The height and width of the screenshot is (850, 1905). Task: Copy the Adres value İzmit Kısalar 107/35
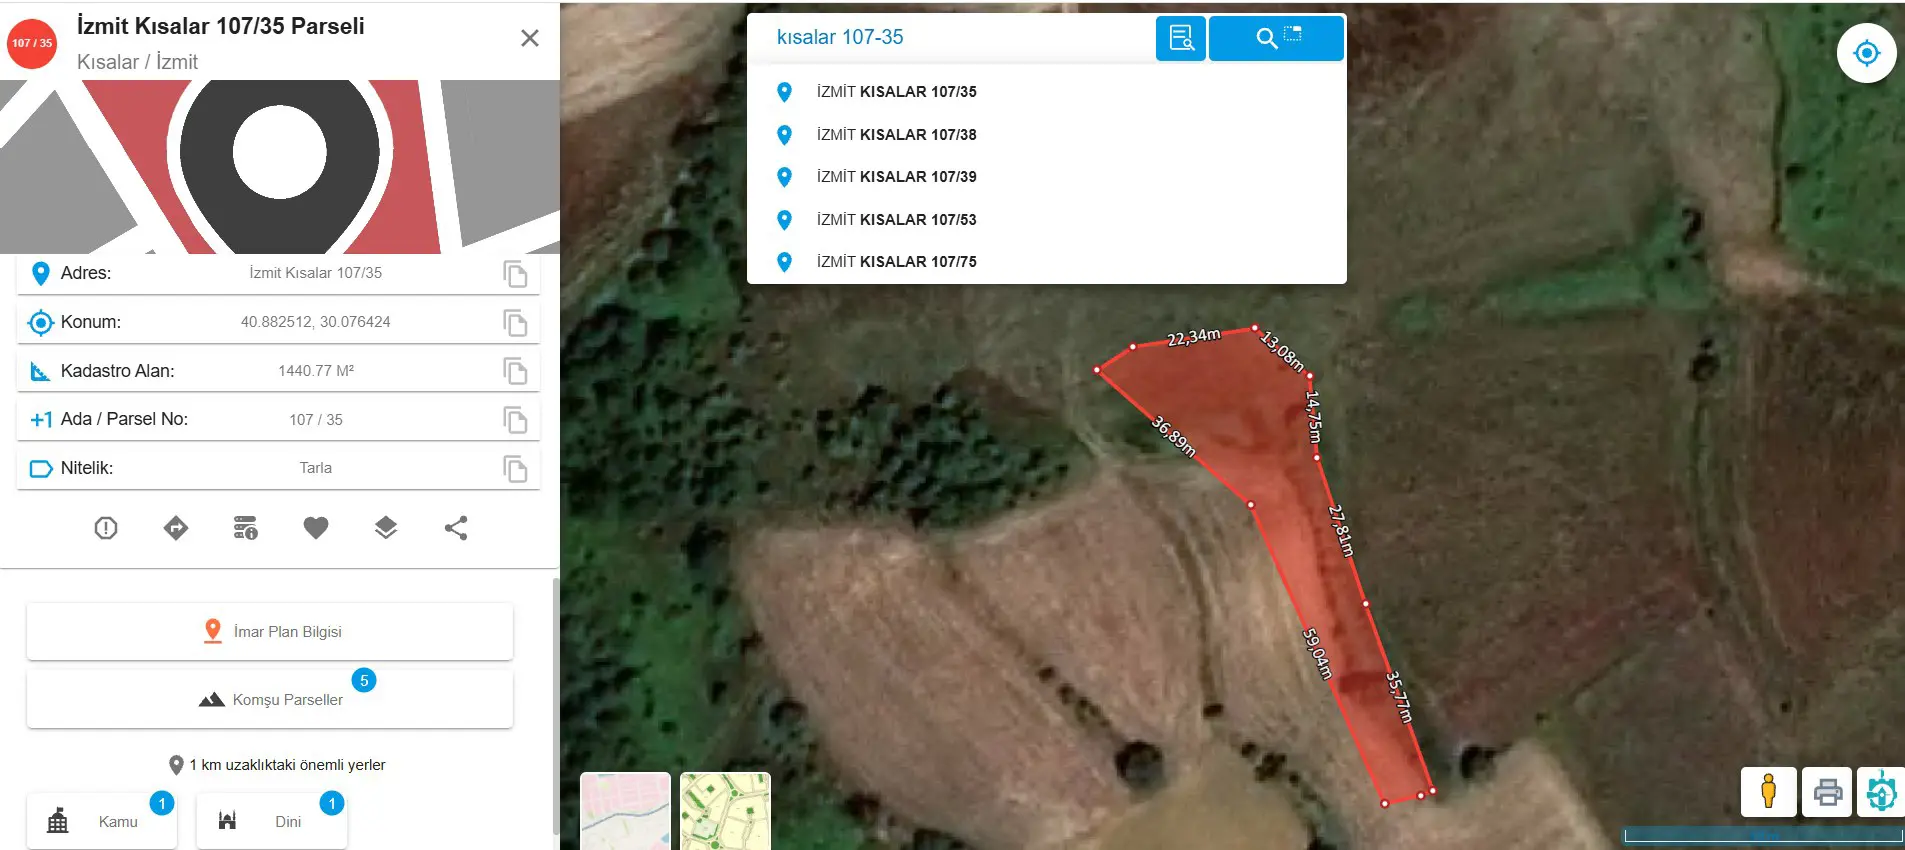tap(515, 274)
